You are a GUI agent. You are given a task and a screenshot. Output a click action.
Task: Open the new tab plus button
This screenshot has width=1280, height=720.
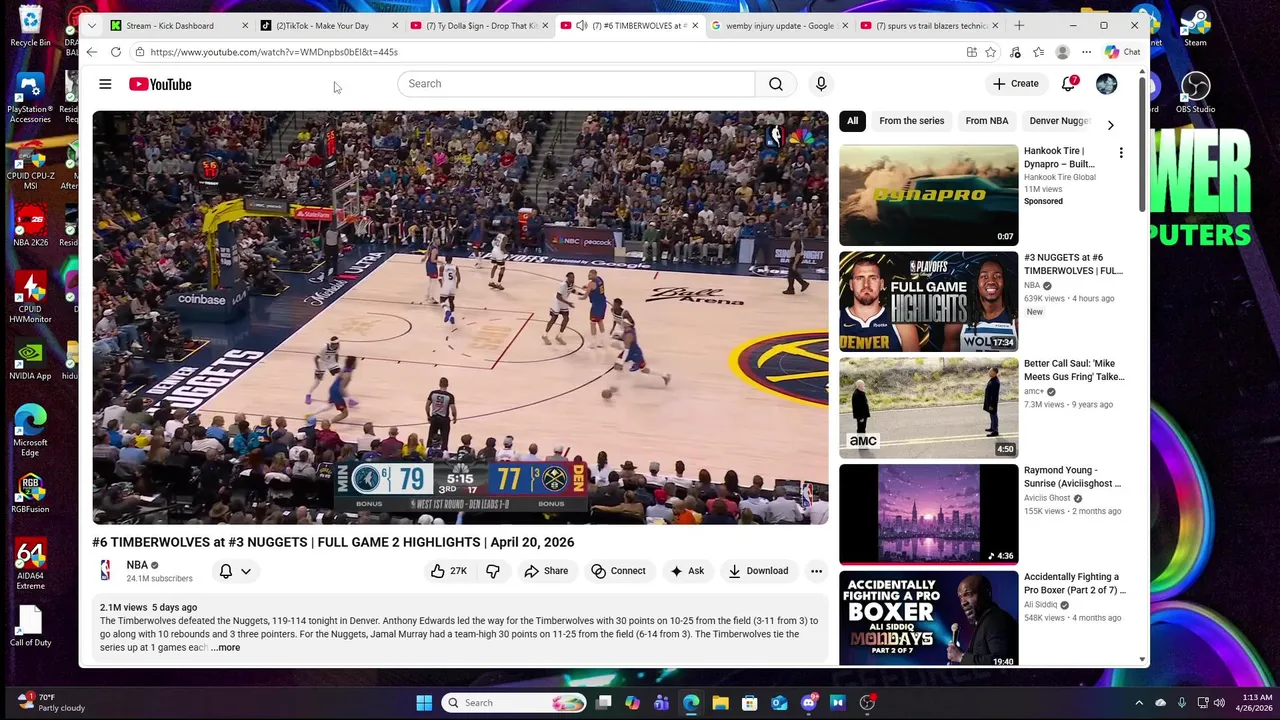click(x=1019, y=25)
